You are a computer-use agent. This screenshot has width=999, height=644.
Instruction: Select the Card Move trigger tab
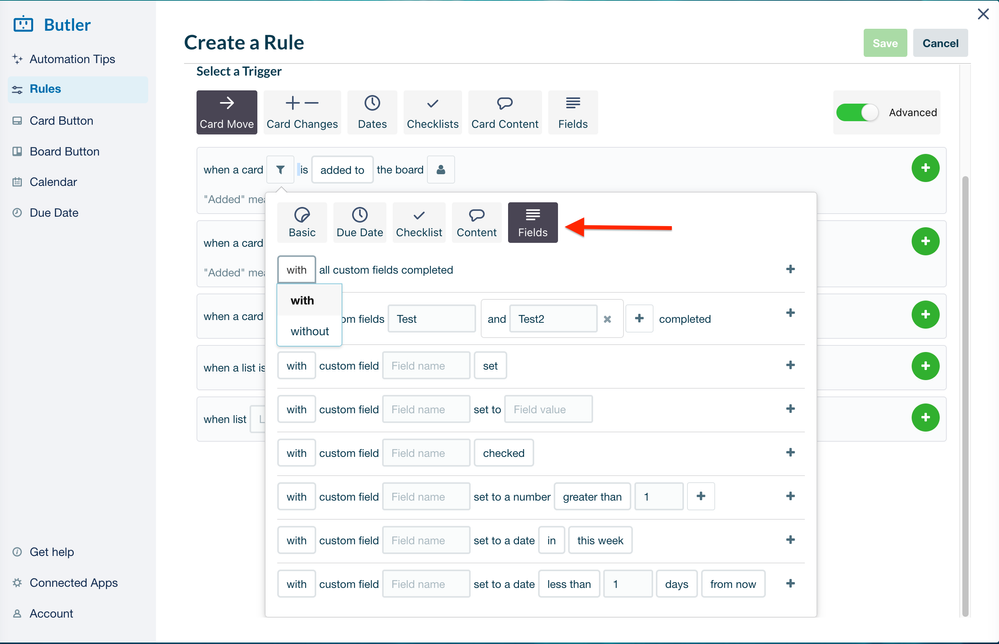coord(227,112)
